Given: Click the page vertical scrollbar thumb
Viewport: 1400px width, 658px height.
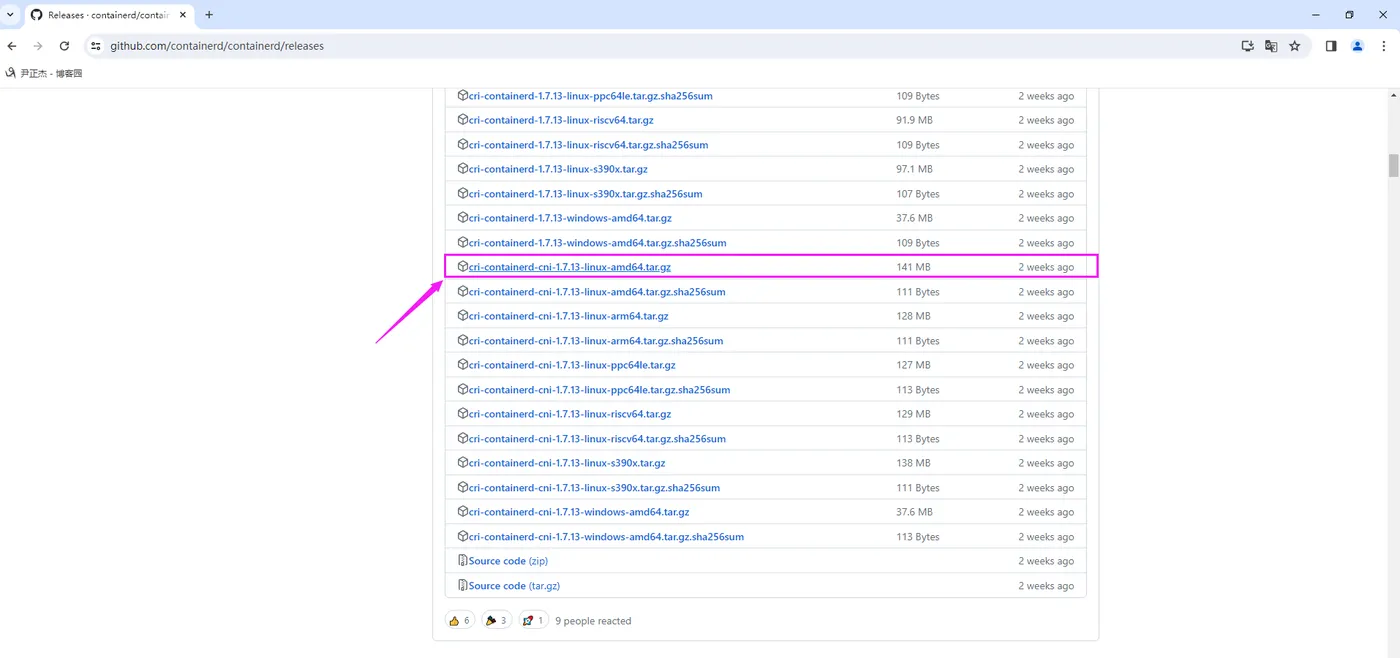Looking at the screenshot, I should [1393, 165].
